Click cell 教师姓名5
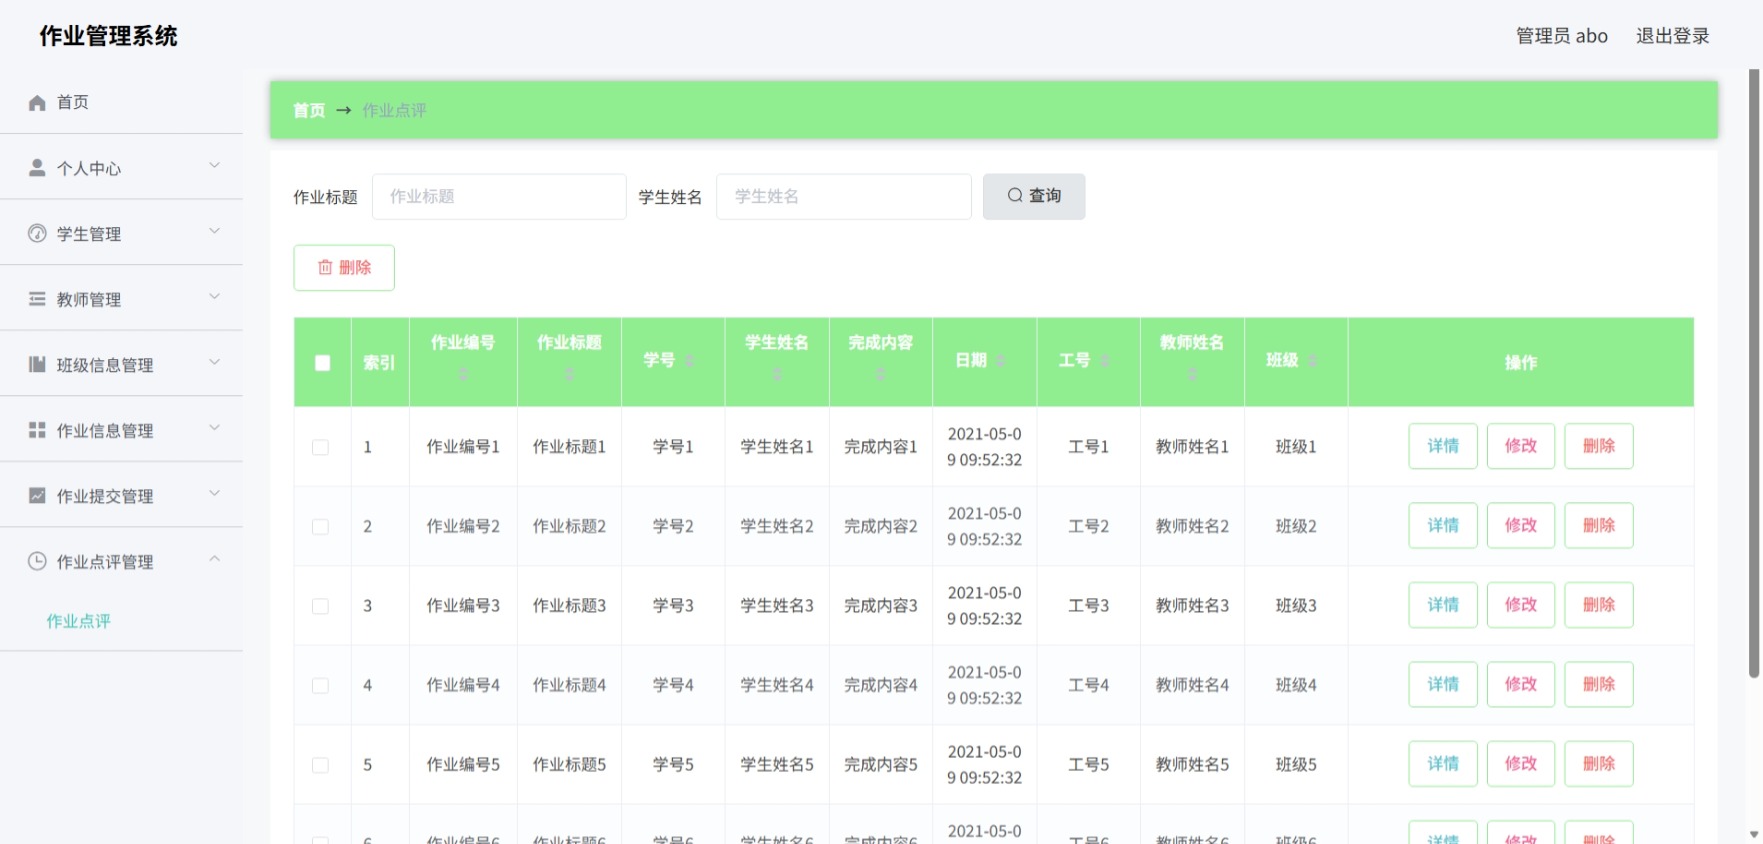1763x844 pixels. pos(1192,764)
